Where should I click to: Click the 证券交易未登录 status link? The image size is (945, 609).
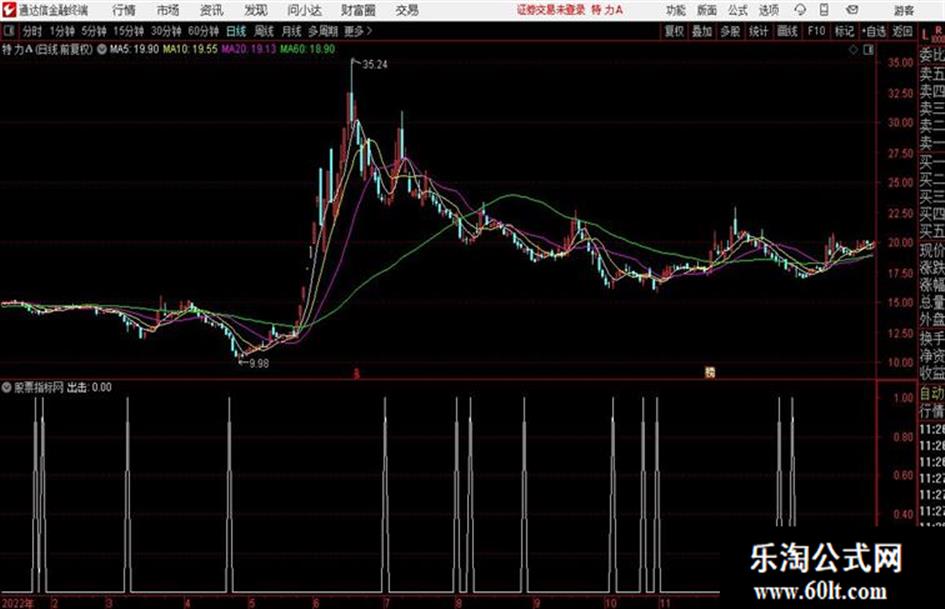[551, 10]
